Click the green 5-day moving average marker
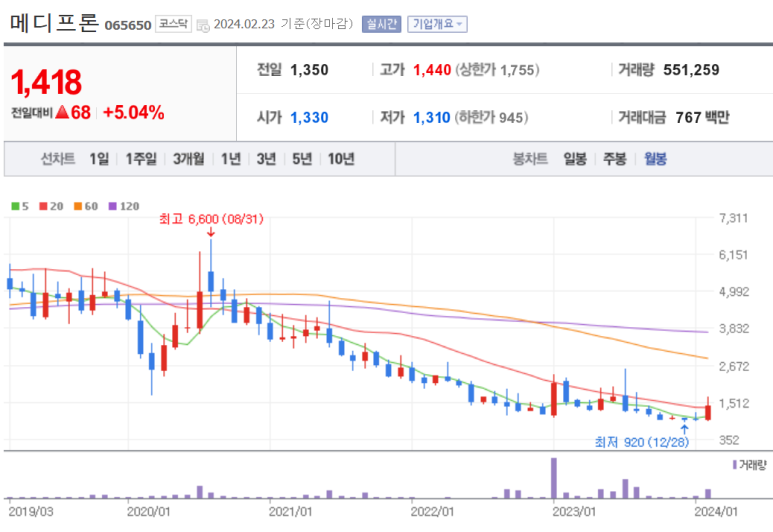This screenshot has height=532, width=773. (16, 207)
